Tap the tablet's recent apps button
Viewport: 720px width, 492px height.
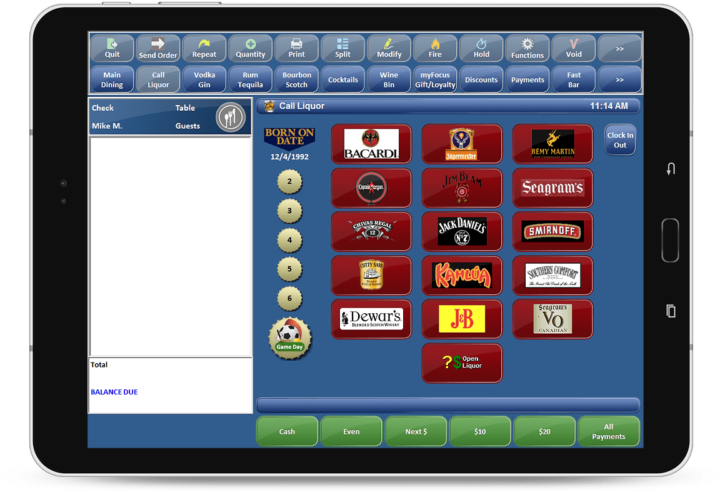tap(671, 311)
